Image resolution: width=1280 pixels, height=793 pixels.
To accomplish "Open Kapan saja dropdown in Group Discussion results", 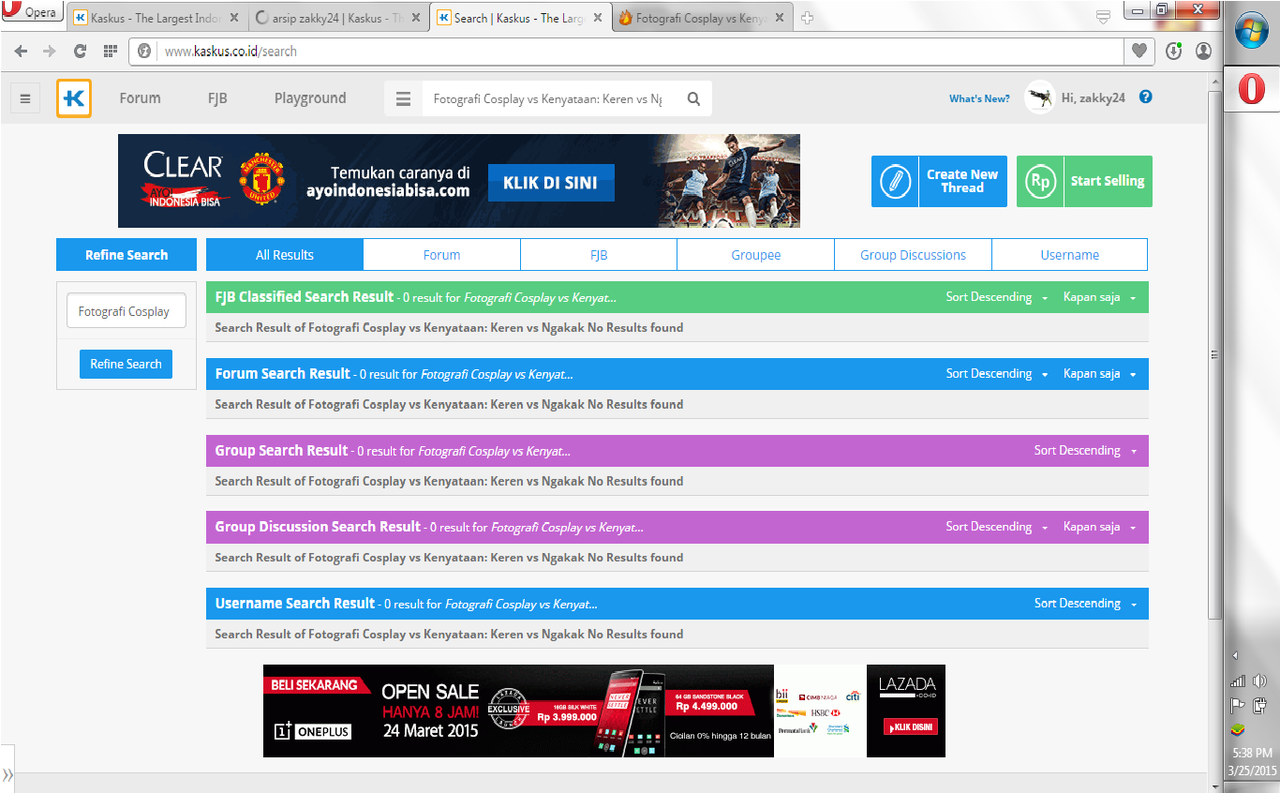I will pyautogui.click(x=1099, y=527).
